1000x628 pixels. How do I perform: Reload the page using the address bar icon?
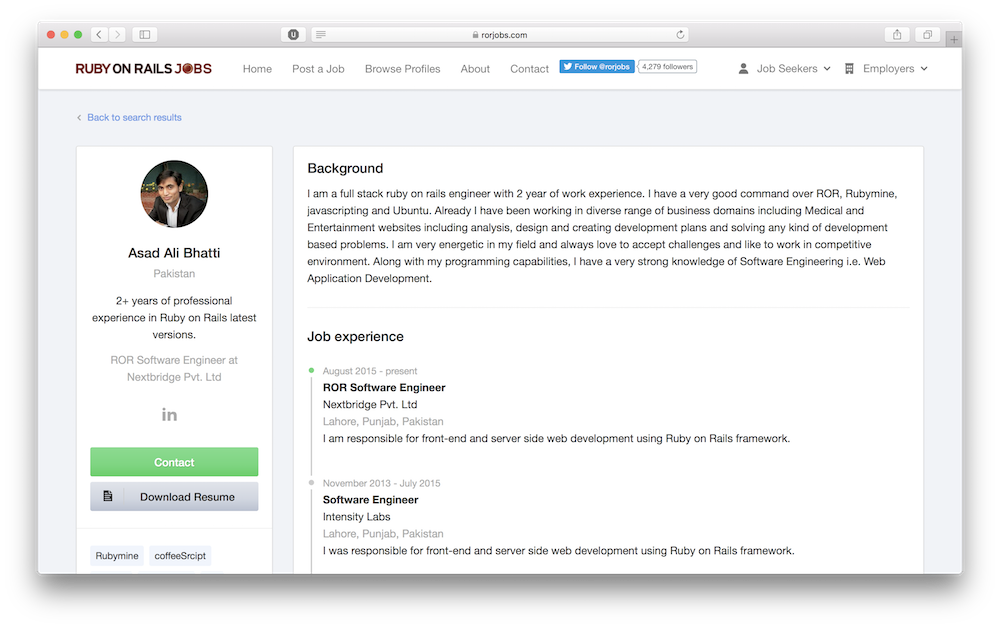coord(680,33)
